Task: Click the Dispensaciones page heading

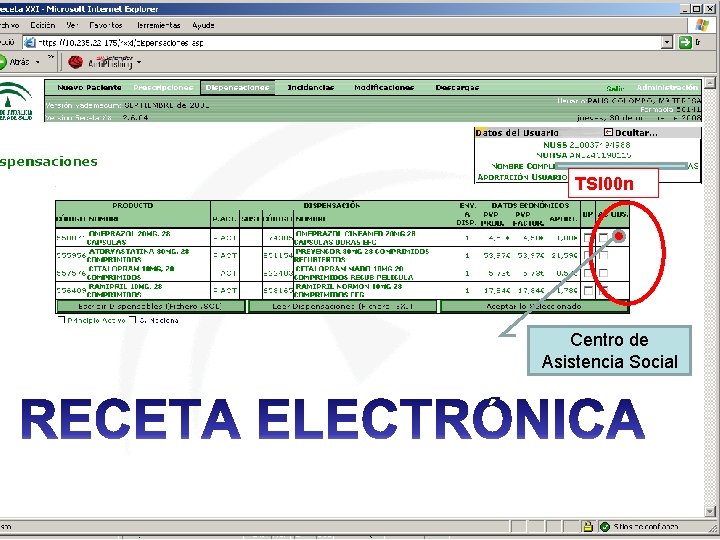Action: click(49, 162)
